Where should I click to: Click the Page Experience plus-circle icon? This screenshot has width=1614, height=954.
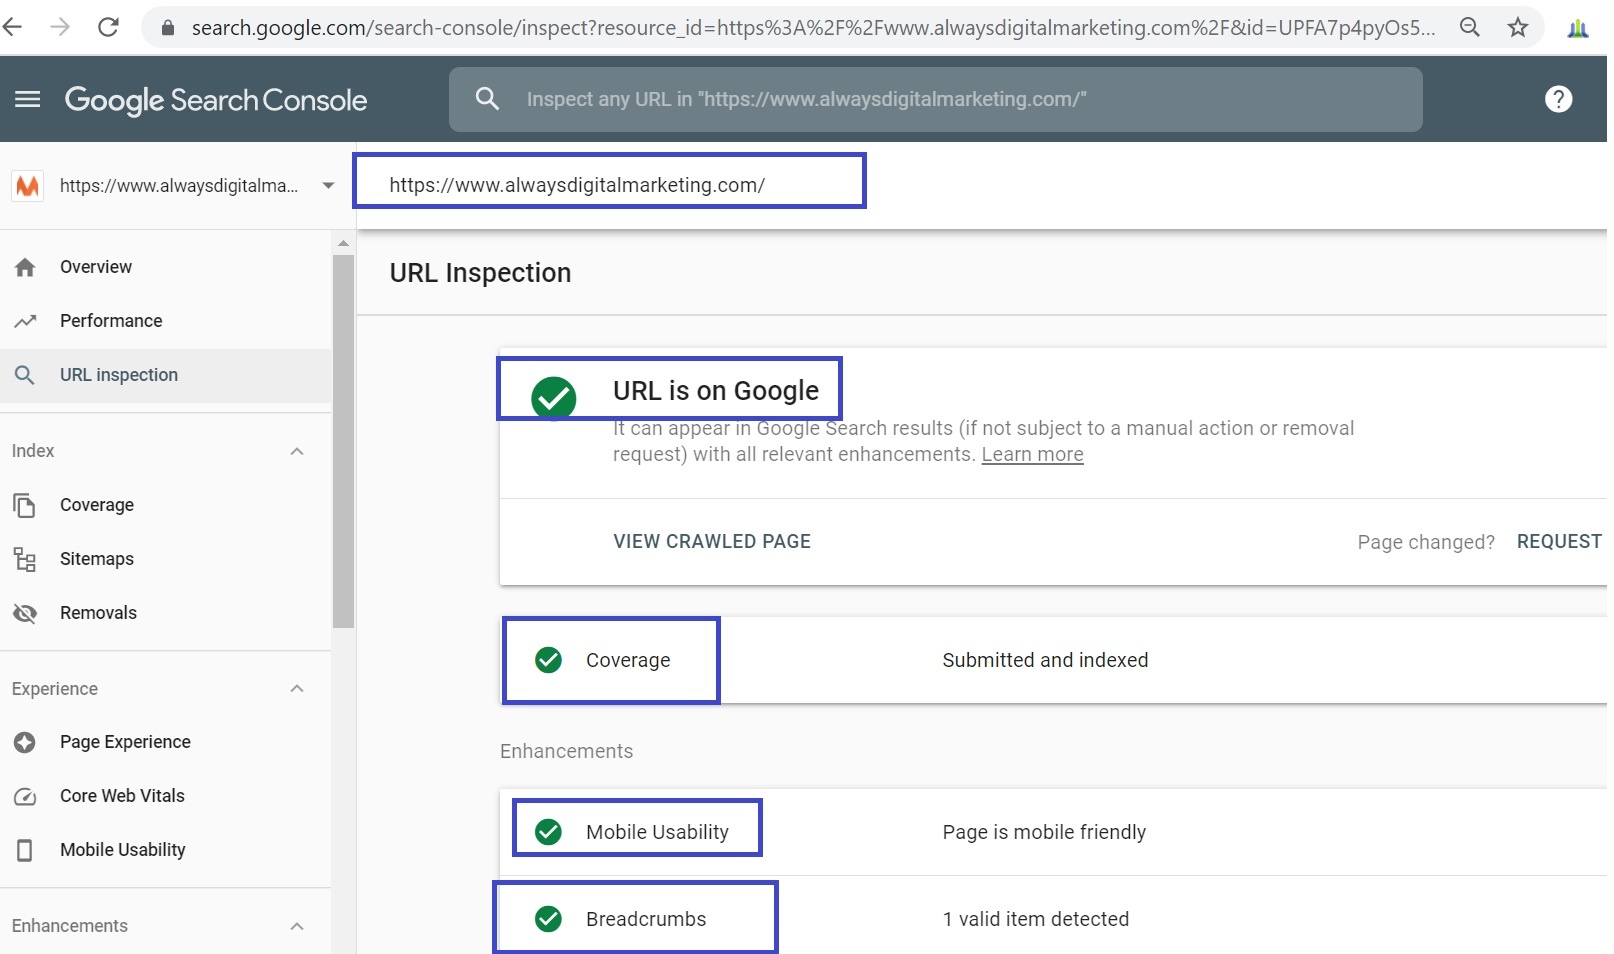coord(25,742)
